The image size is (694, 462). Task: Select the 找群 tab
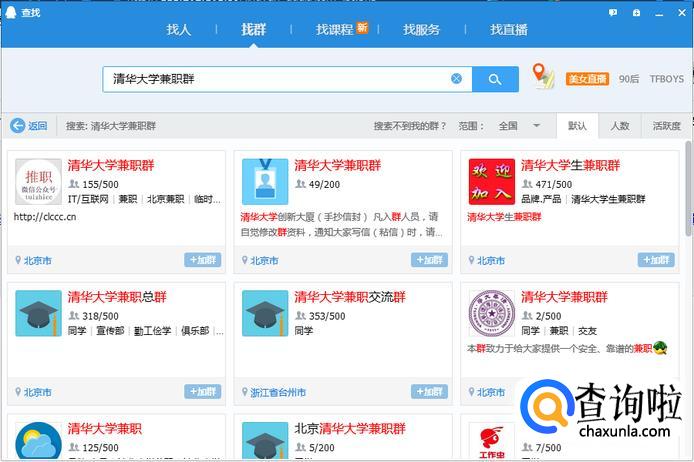[253, 30]
